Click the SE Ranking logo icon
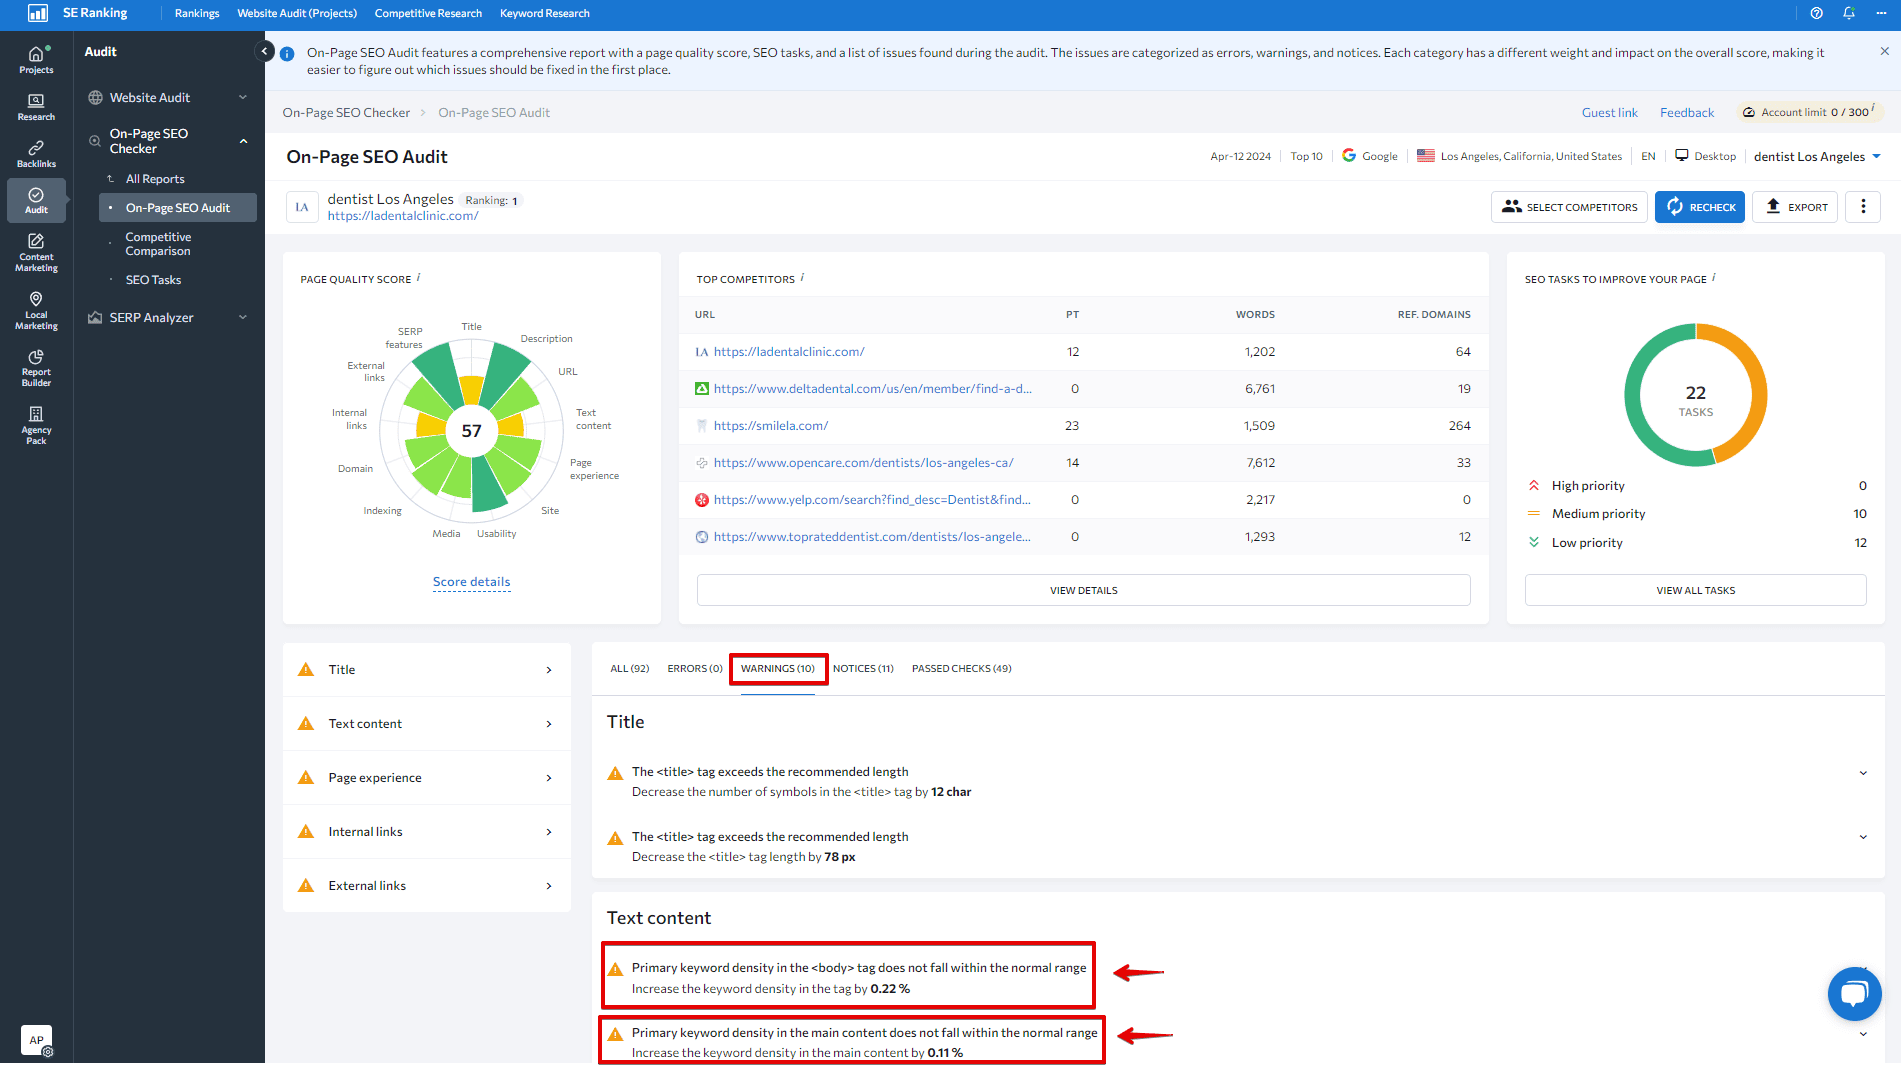This screenshot has height=1069, width=1901. pyautogui.click(x=37, y=13)
